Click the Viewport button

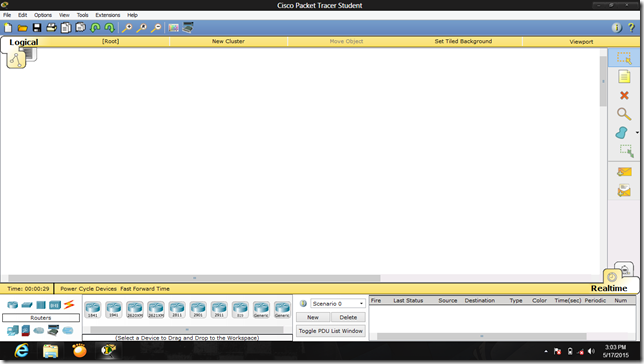581,41
